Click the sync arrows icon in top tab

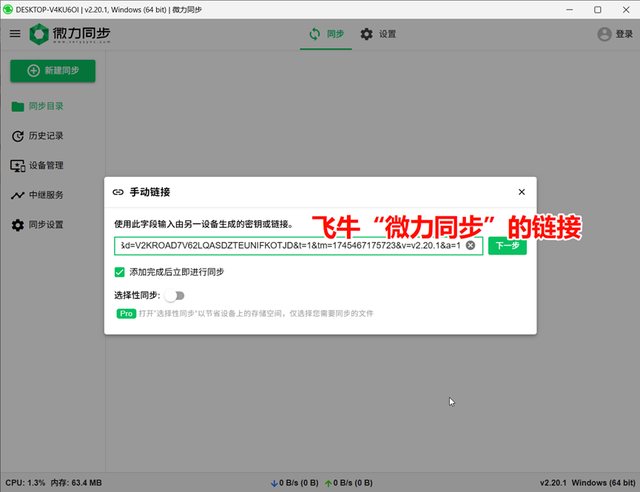(315, 34)
